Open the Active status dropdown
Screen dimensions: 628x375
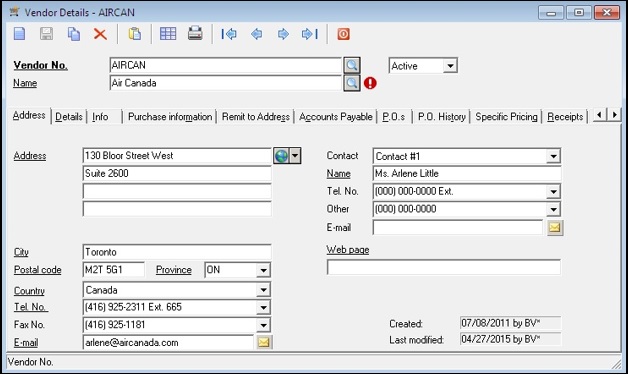pos(450,66)
